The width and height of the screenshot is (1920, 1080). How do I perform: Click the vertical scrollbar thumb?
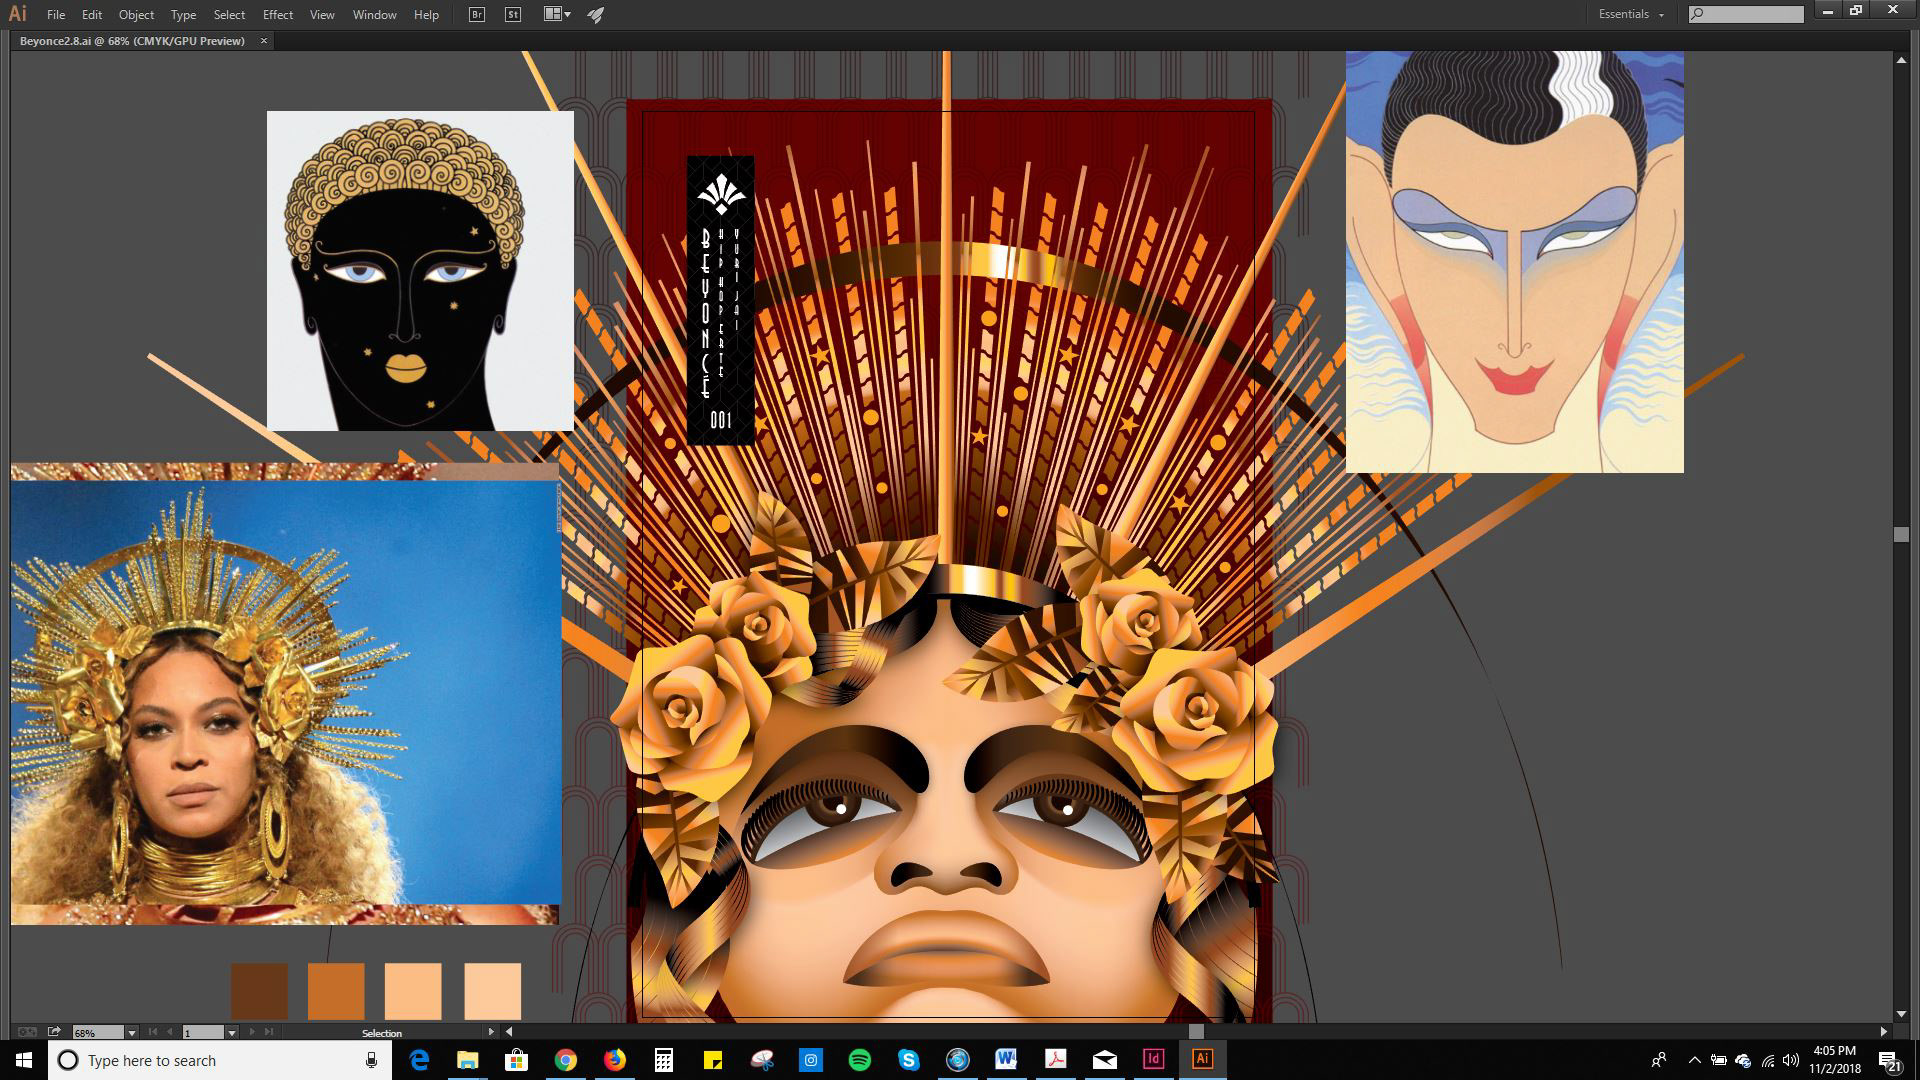coord(1901,535)
